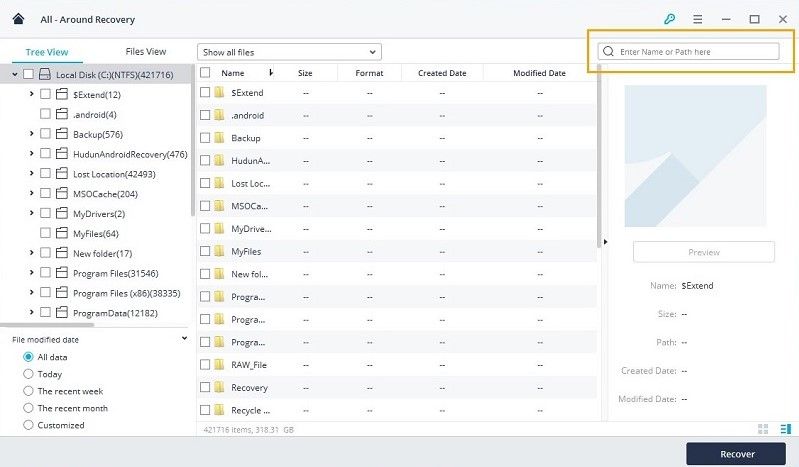Viewport: 799px width, 467px height.
Task: Click the search magnifier icon
Action: 608,51
